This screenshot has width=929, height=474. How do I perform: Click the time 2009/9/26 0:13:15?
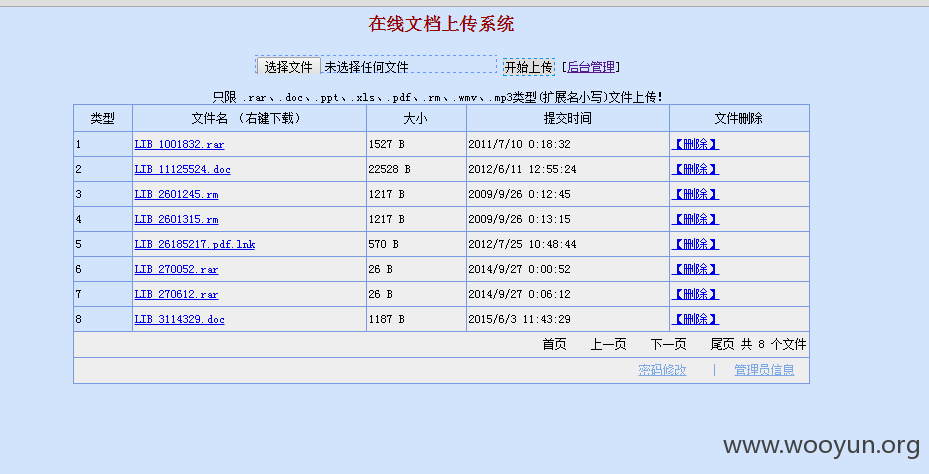click(520, 219)
